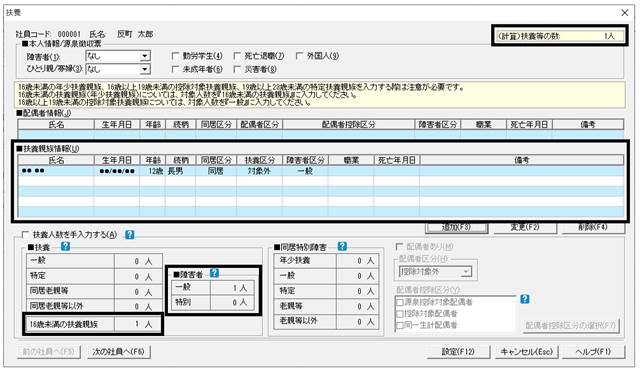This screenshot has height=371, width=642.
Task: Toggle 配偶者あり checkbox
Action: 400,247
